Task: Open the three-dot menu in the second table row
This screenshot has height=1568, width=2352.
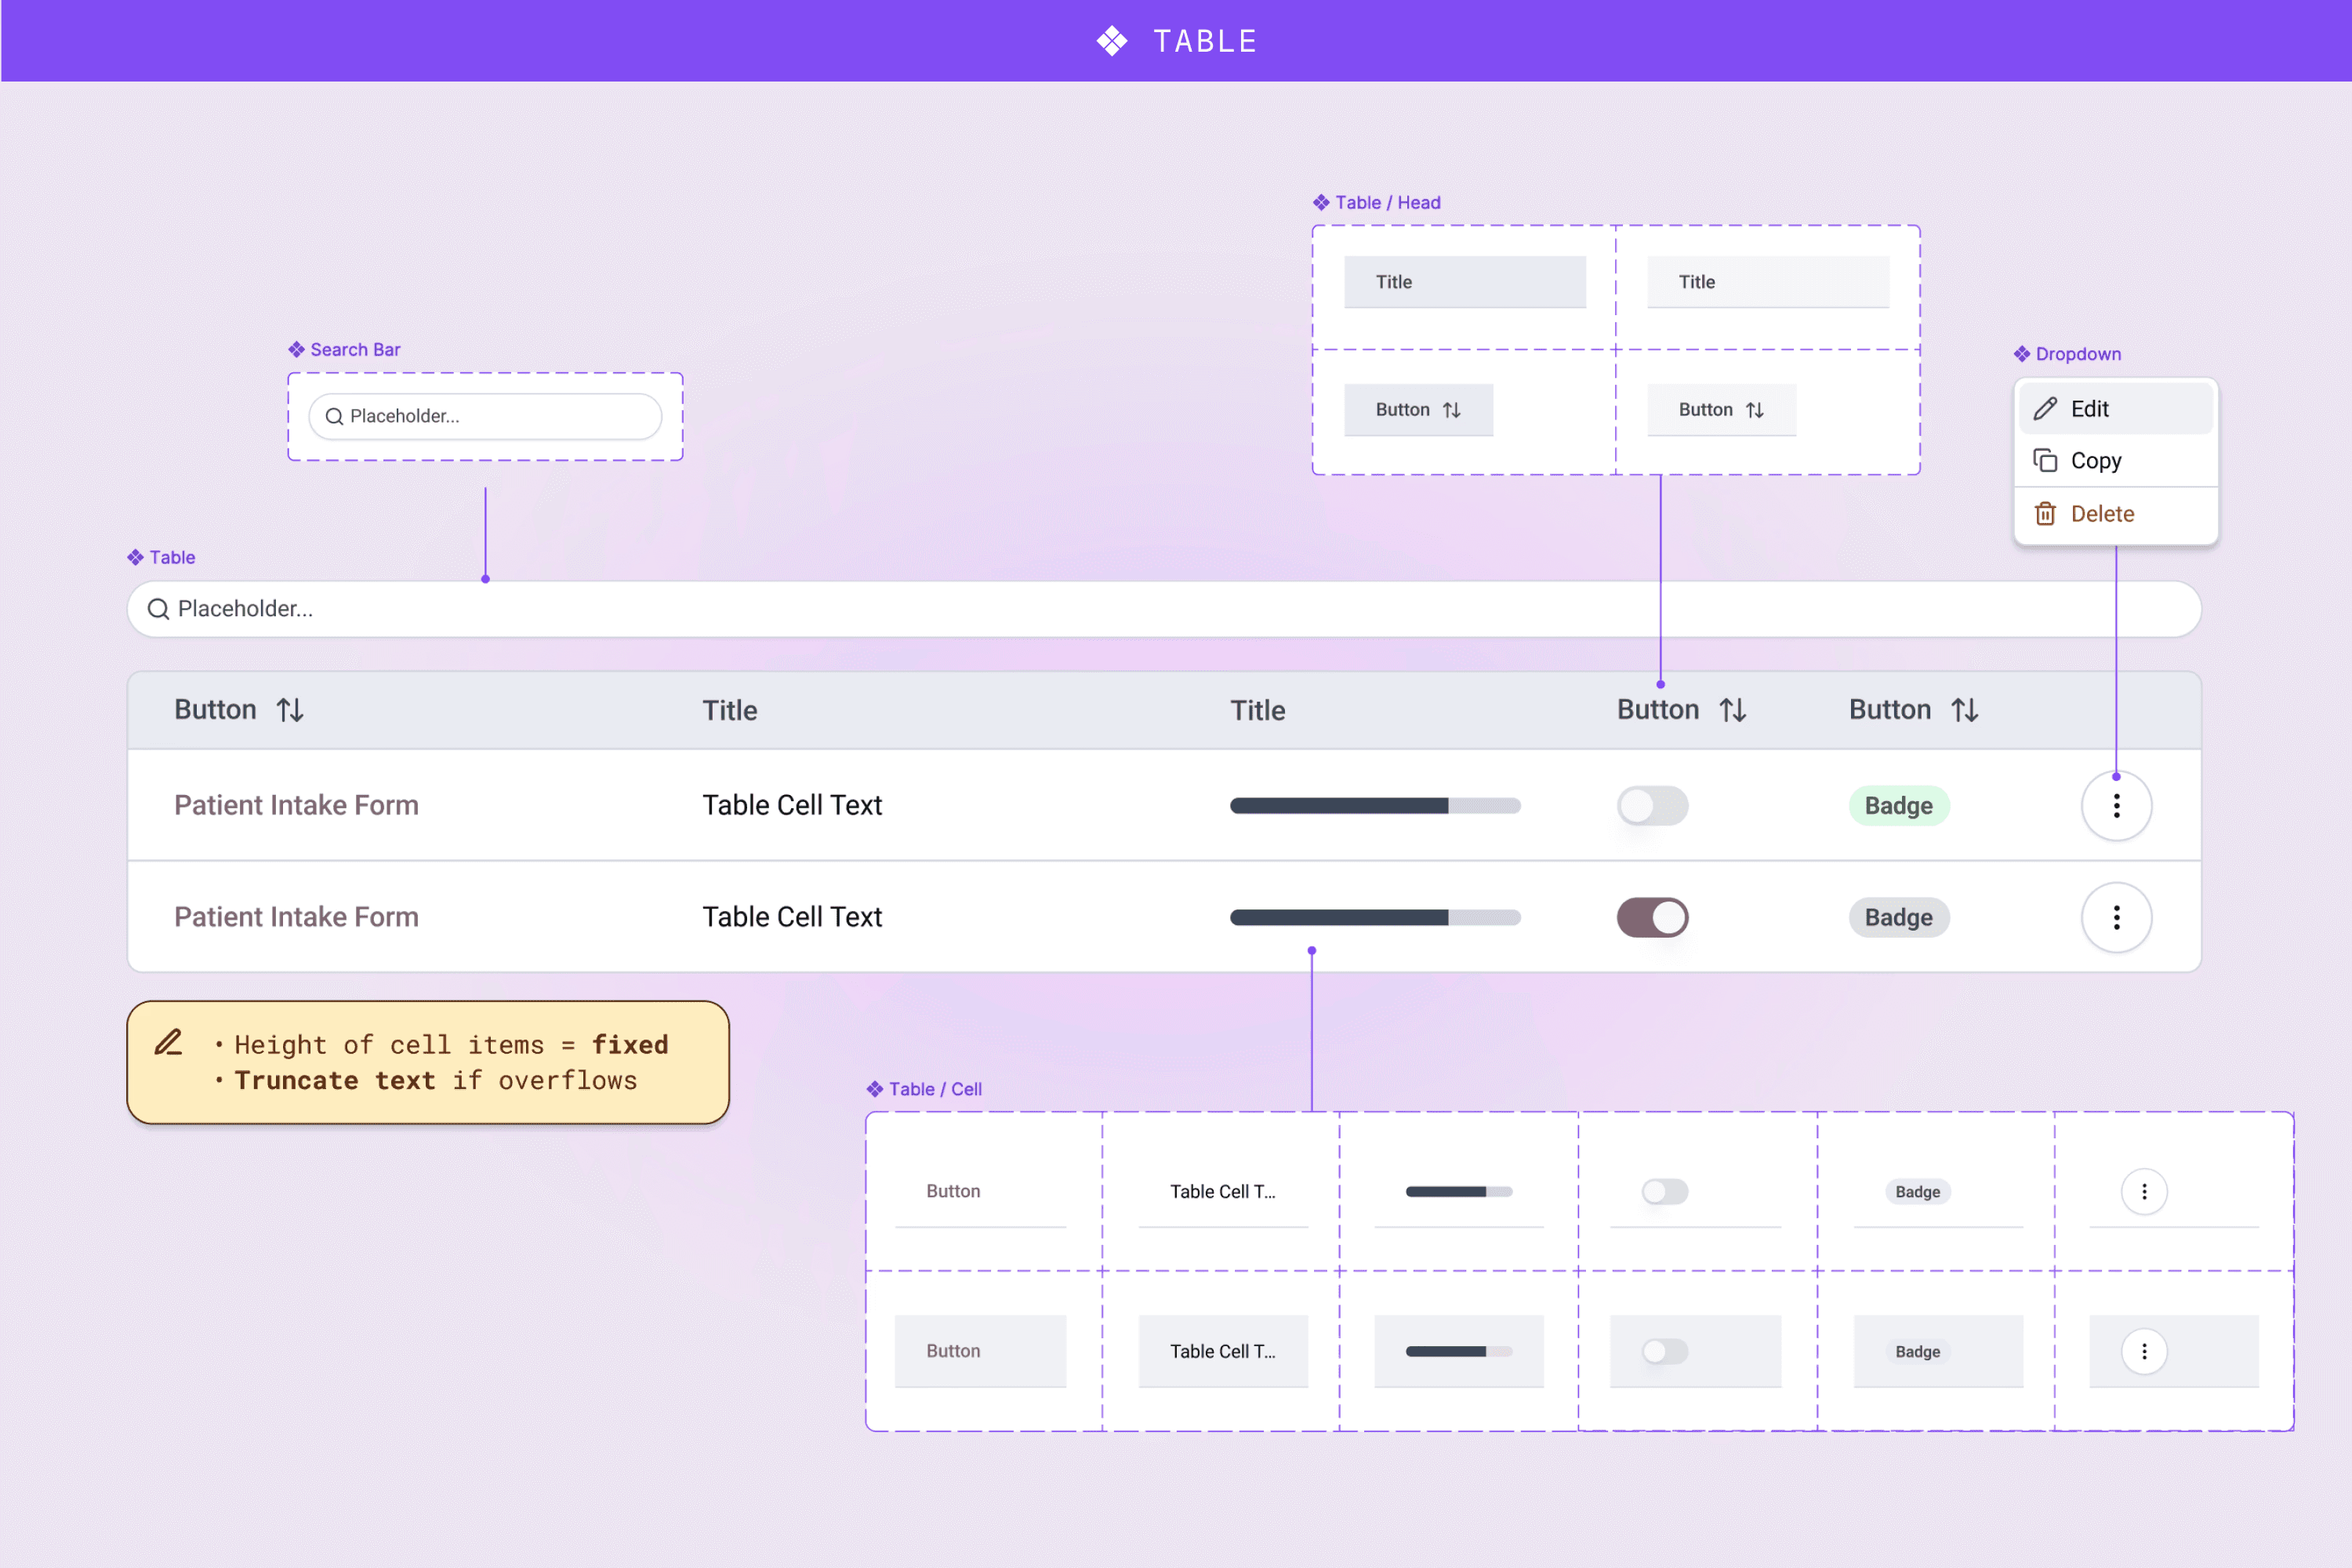Action: 2116,918
